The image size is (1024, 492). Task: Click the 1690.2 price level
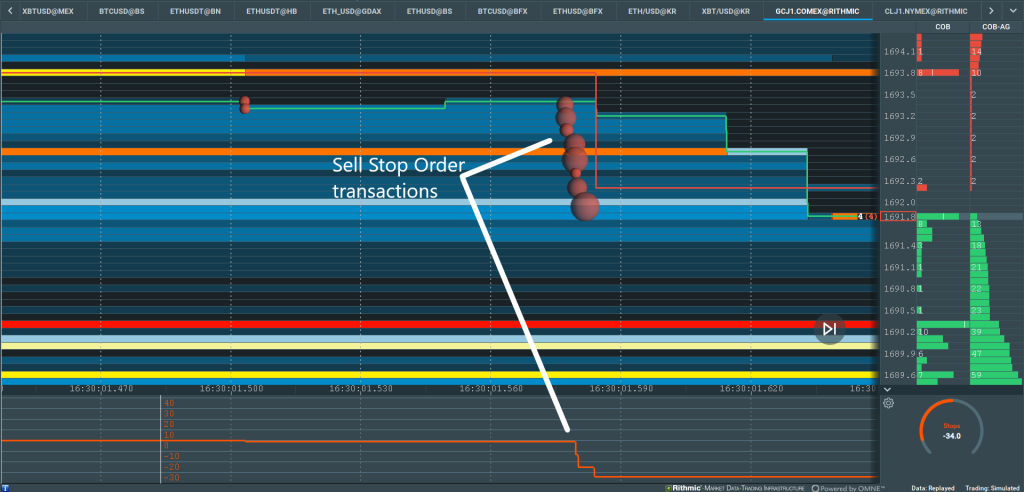(898, 332)
